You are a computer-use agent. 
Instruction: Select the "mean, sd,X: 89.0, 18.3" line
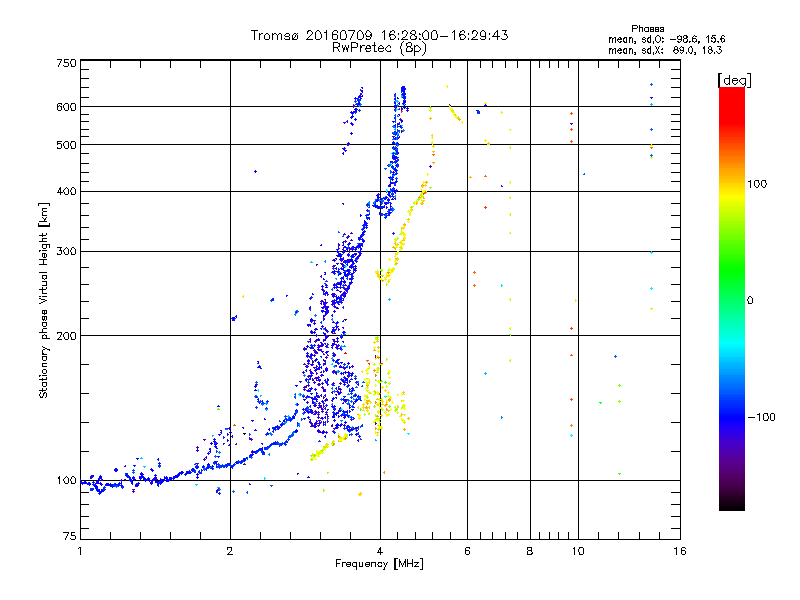tap(665, 50)
